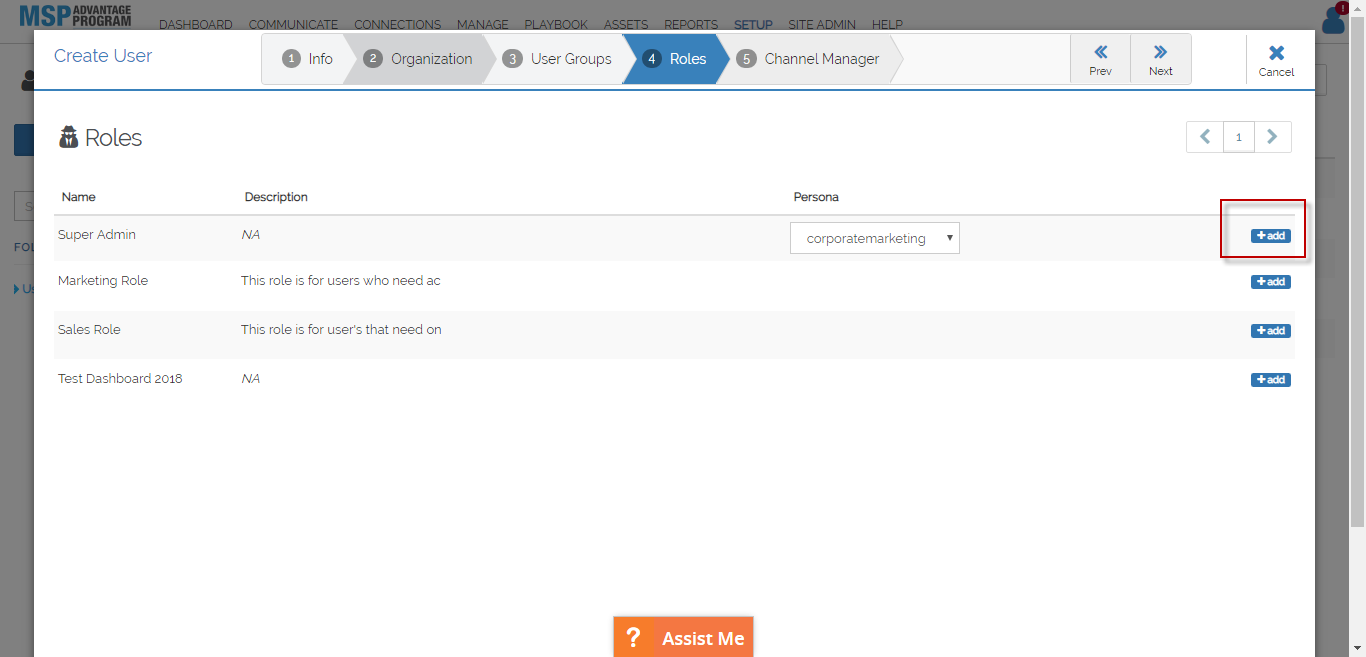Open the corporatemarketing persona dropdown

click(x=875, y=238)
